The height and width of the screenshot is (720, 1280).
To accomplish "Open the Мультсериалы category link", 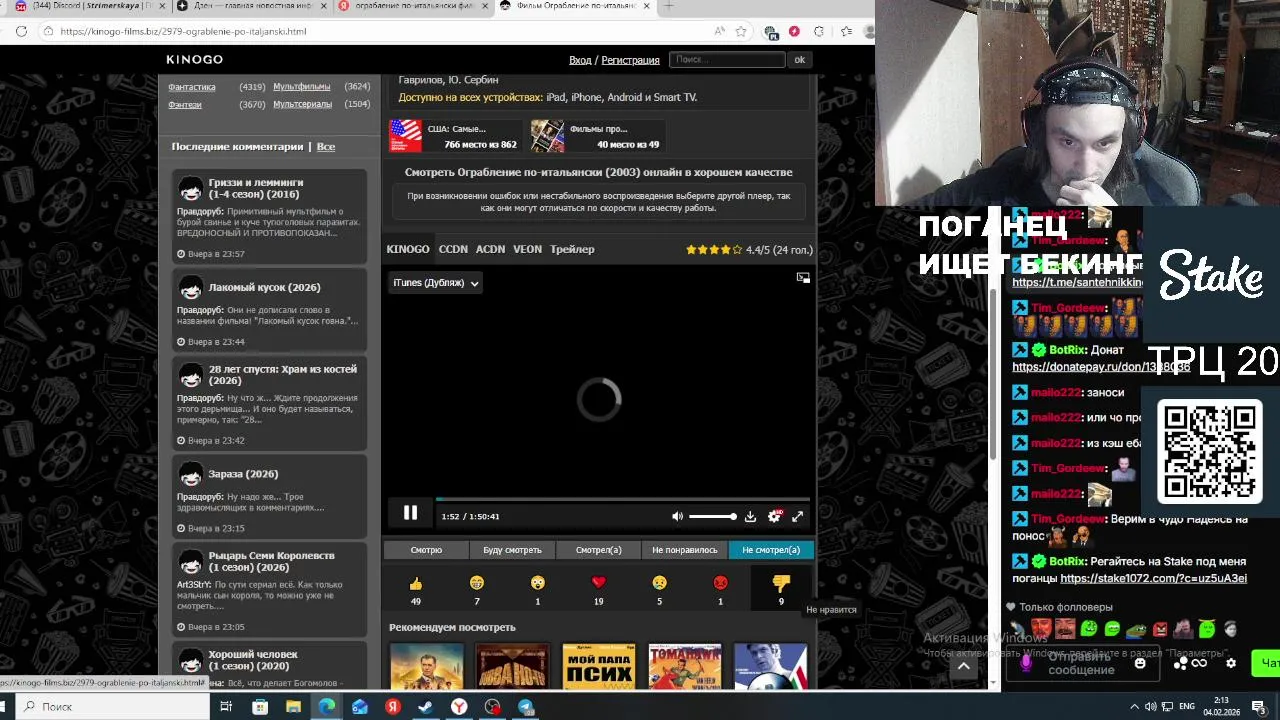I will click(303, 104).
